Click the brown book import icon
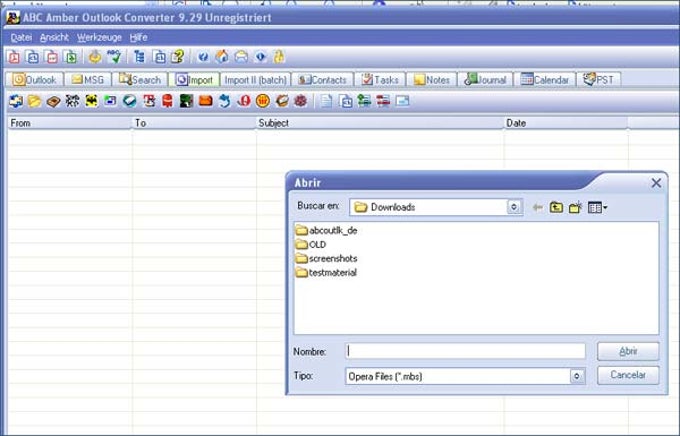The height and width of the screenshot is (436, 680). tap(53, 101)
